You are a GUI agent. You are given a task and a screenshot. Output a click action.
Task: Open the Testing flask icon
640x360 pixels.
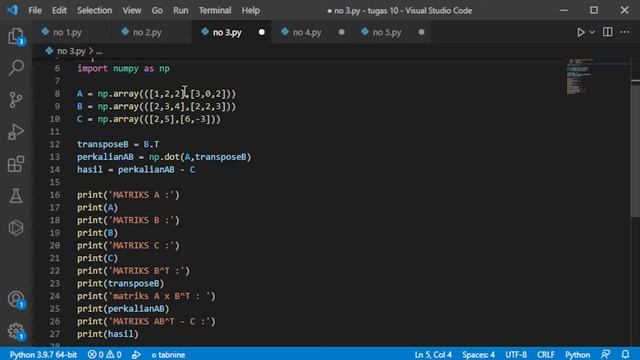(16, 196)
